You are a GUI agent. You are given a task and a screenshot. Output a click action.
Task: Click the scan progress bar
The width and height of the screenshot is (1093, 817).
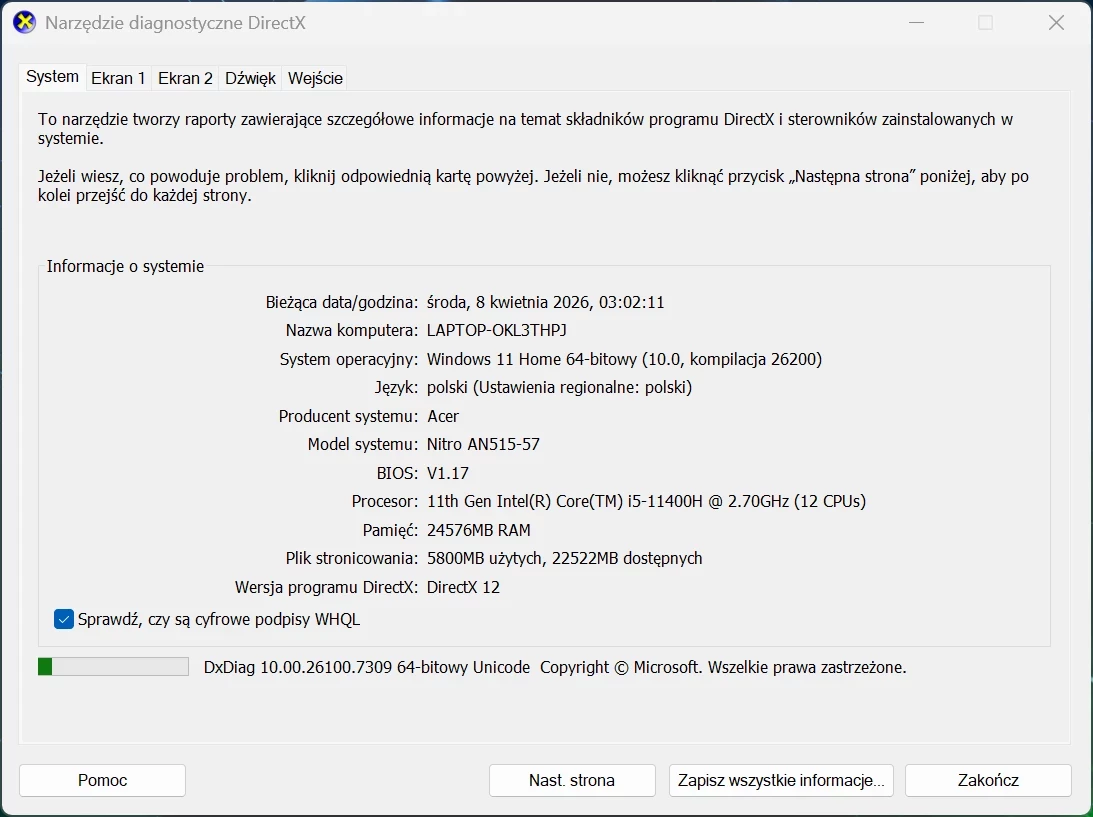coord(112,666)
